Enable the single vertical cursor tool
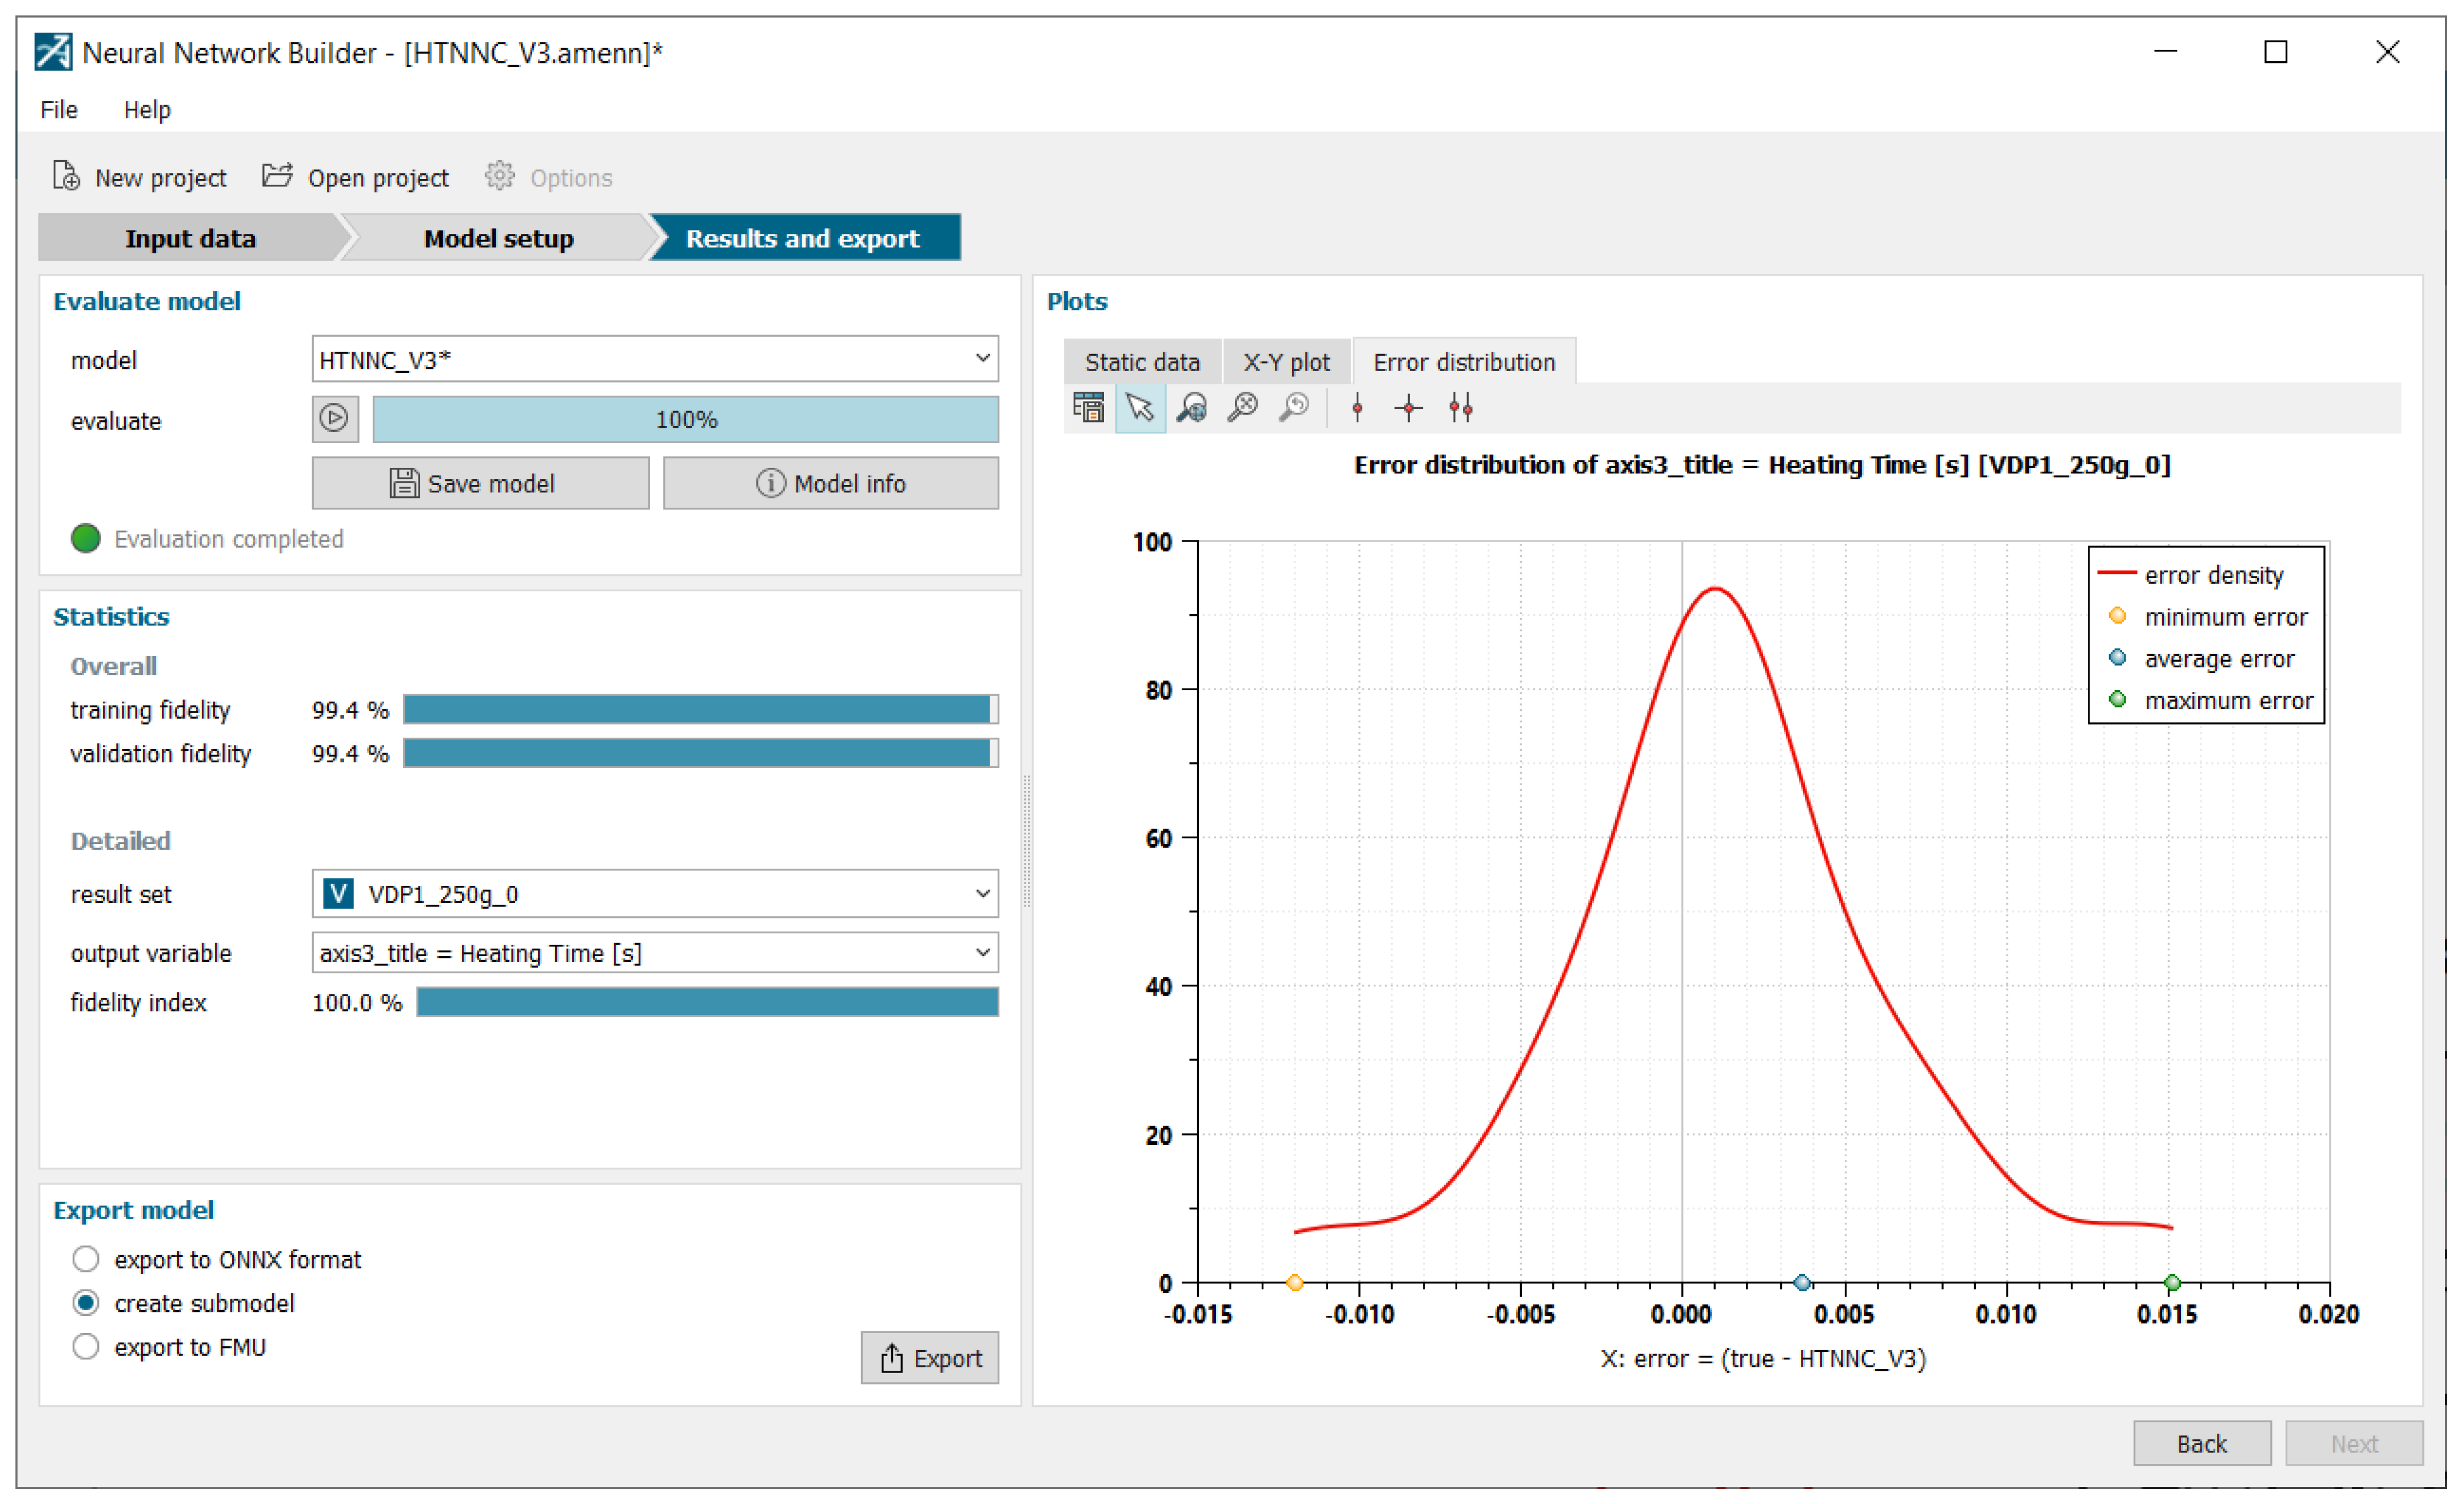 (x=1357, y=408)
